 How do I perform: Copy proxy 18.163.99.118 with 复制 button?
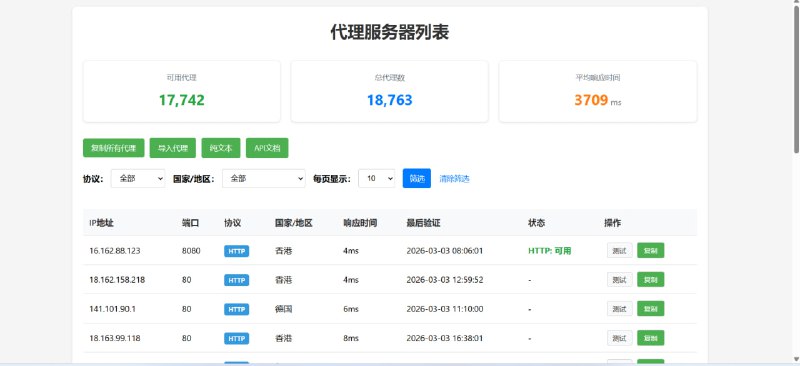(651, 338)
